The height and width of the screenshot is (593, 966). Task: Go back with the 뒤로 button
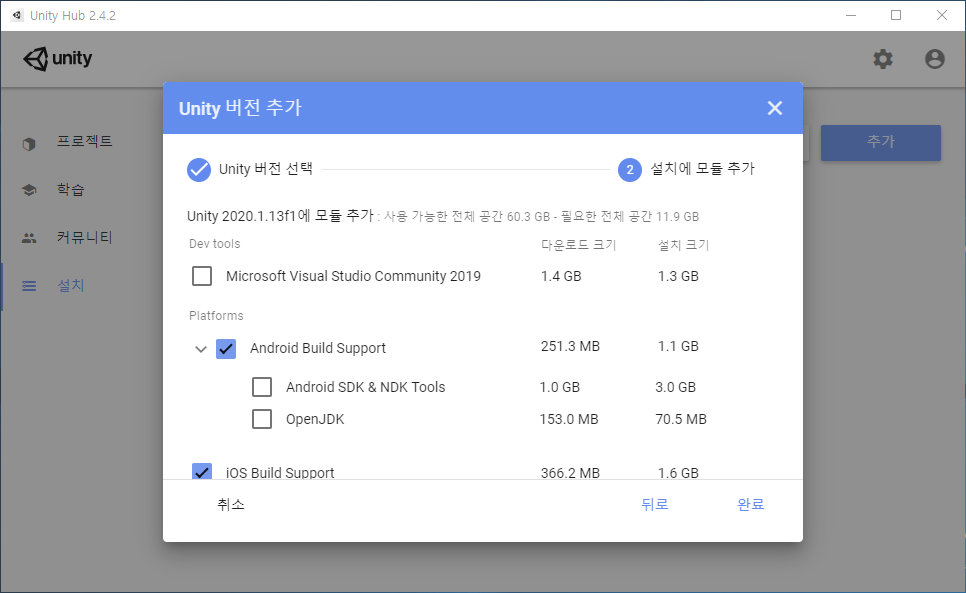click(x=654, y=504)
